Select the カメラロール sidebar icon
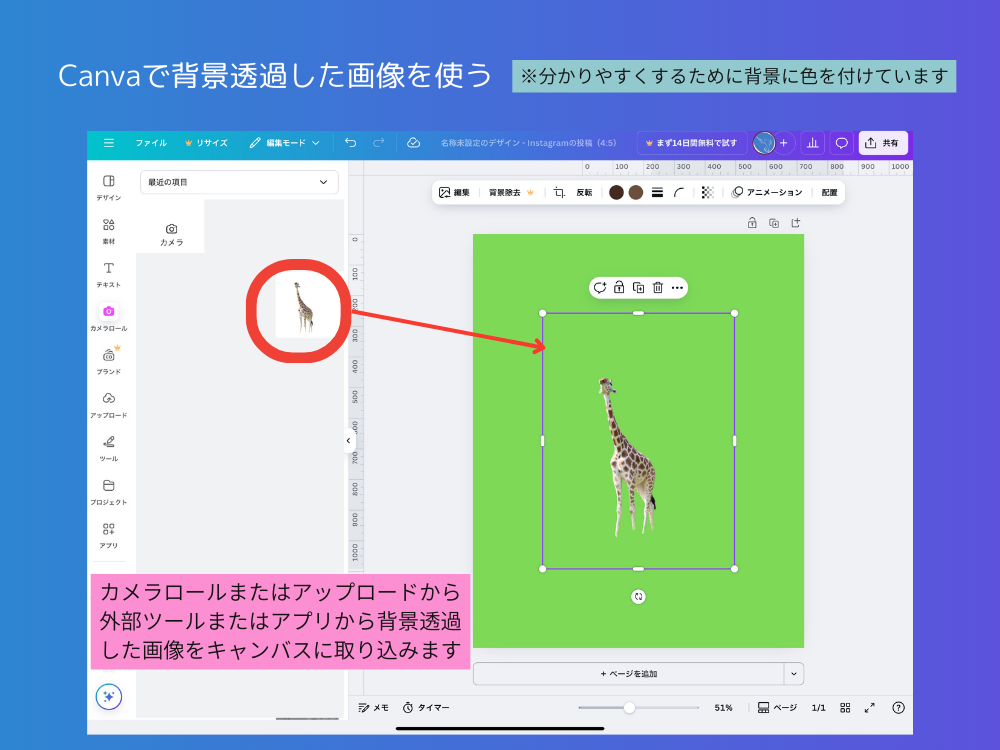 click(108, 312)
